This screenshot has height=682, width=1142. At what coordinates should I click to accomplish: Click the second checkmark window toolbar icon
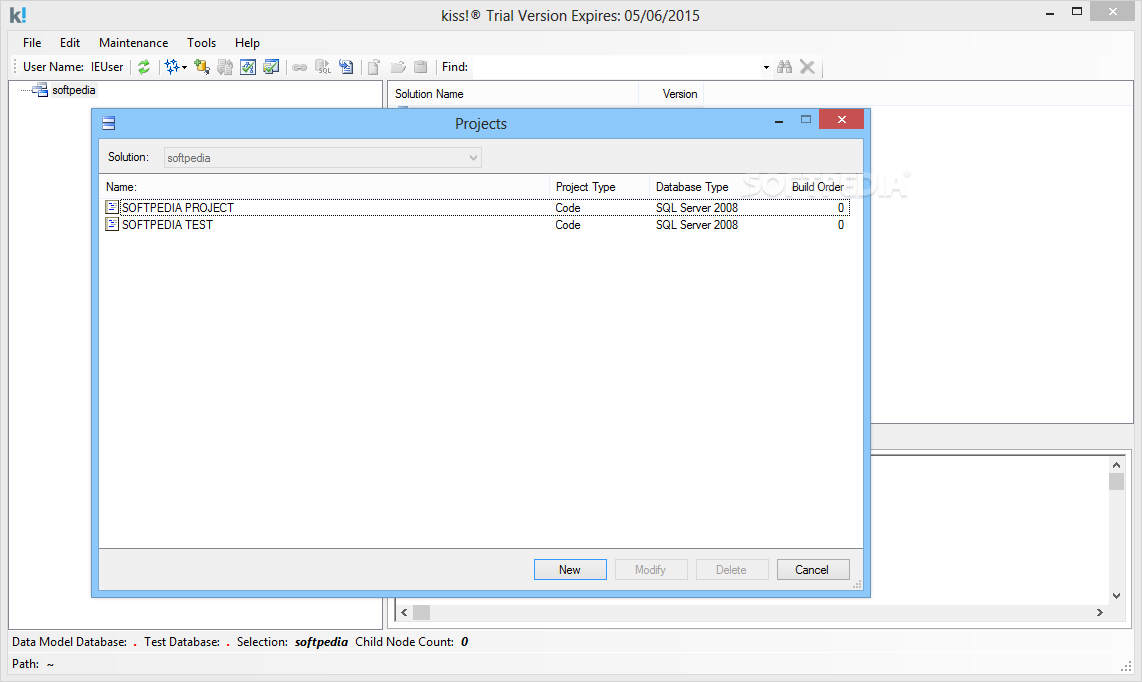[x=271, y=67]
